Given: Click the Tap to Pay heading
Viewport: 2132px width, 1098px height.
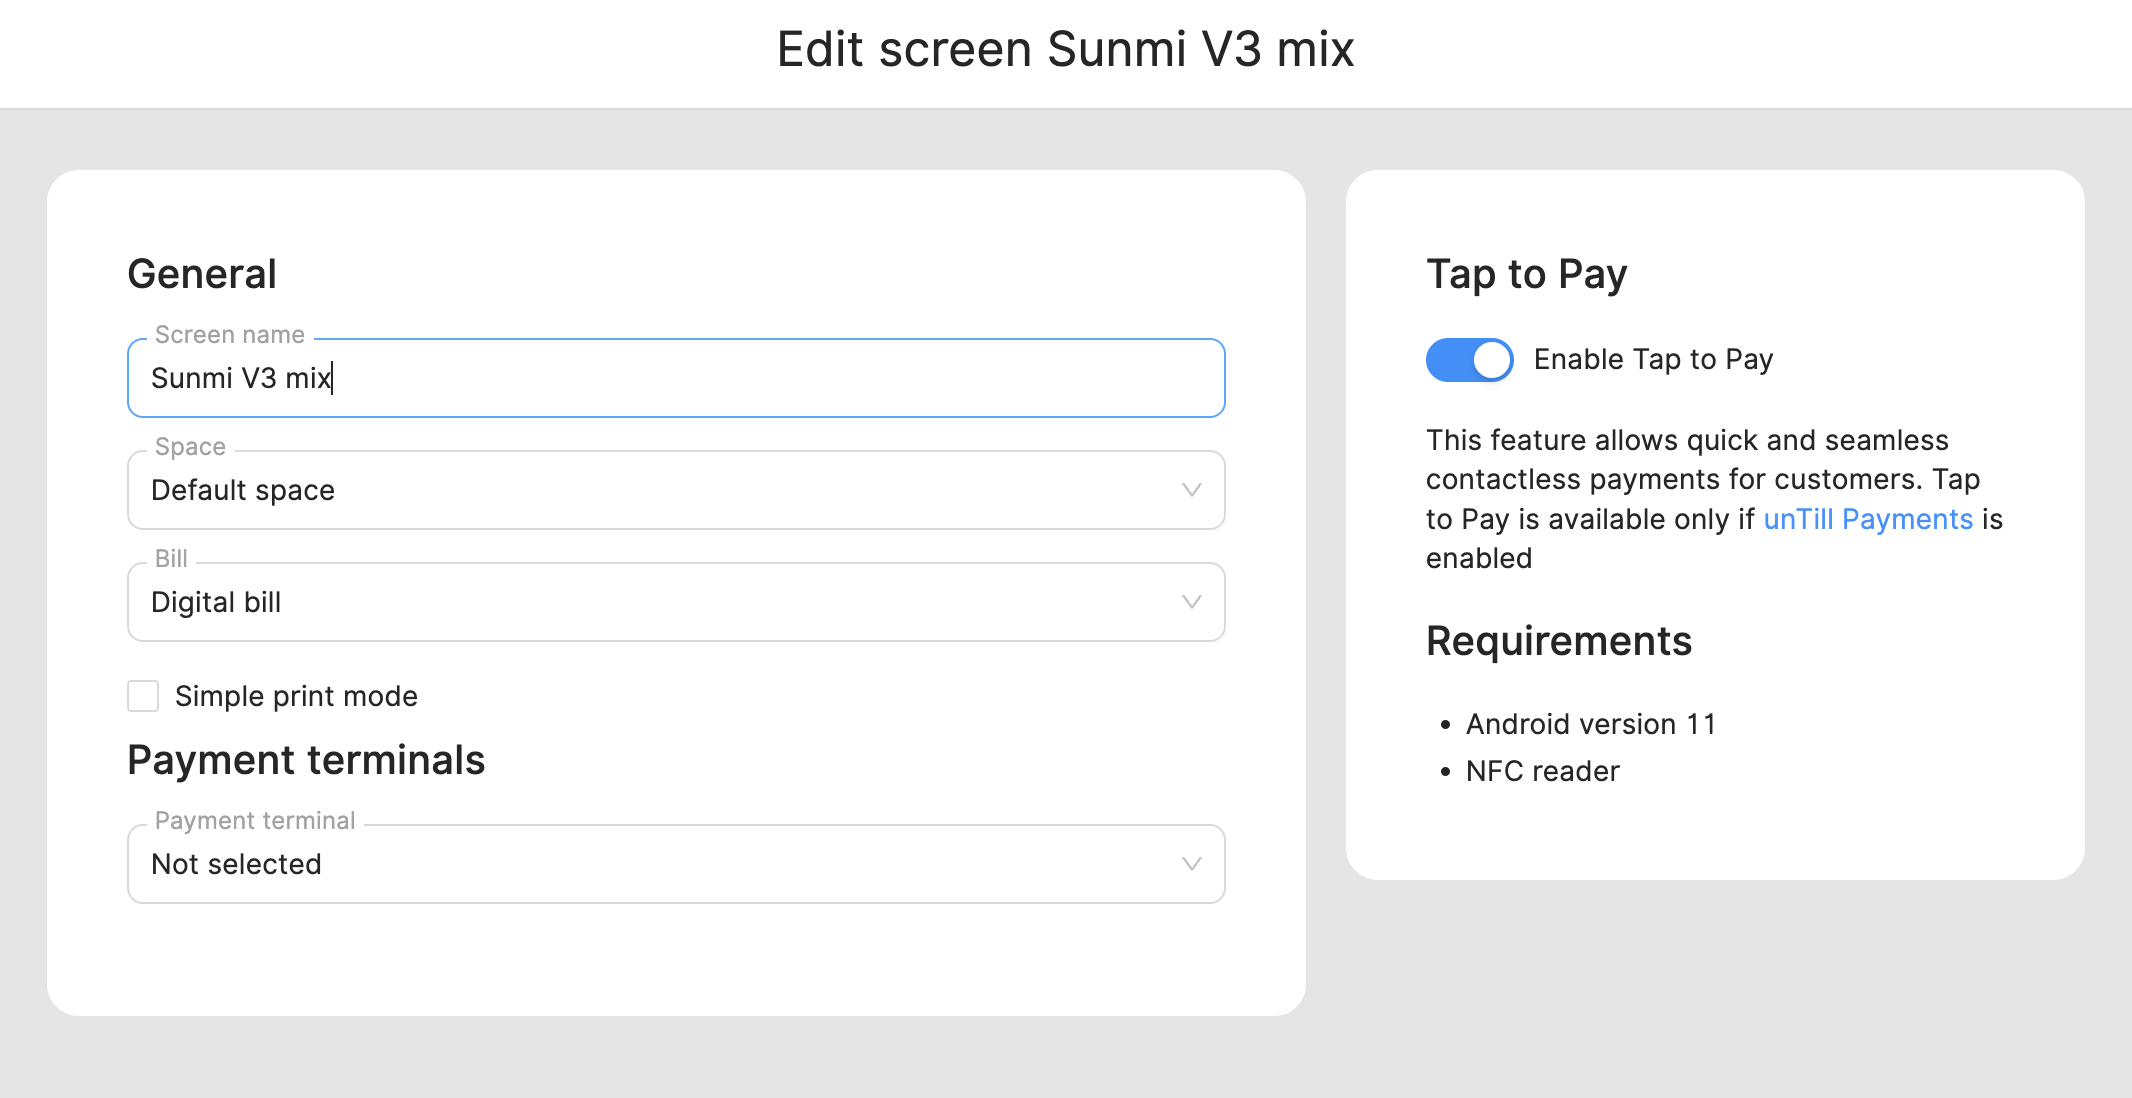Looking at the screenshot, I should point(1526,274).
